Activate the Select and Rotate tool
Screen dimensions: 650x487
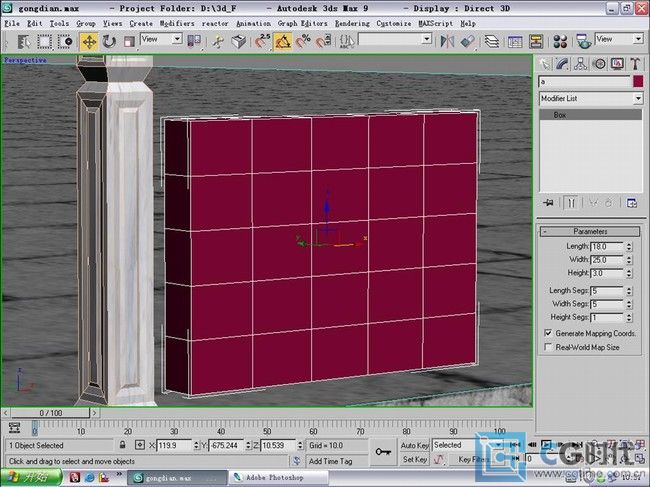pos(109,41)
